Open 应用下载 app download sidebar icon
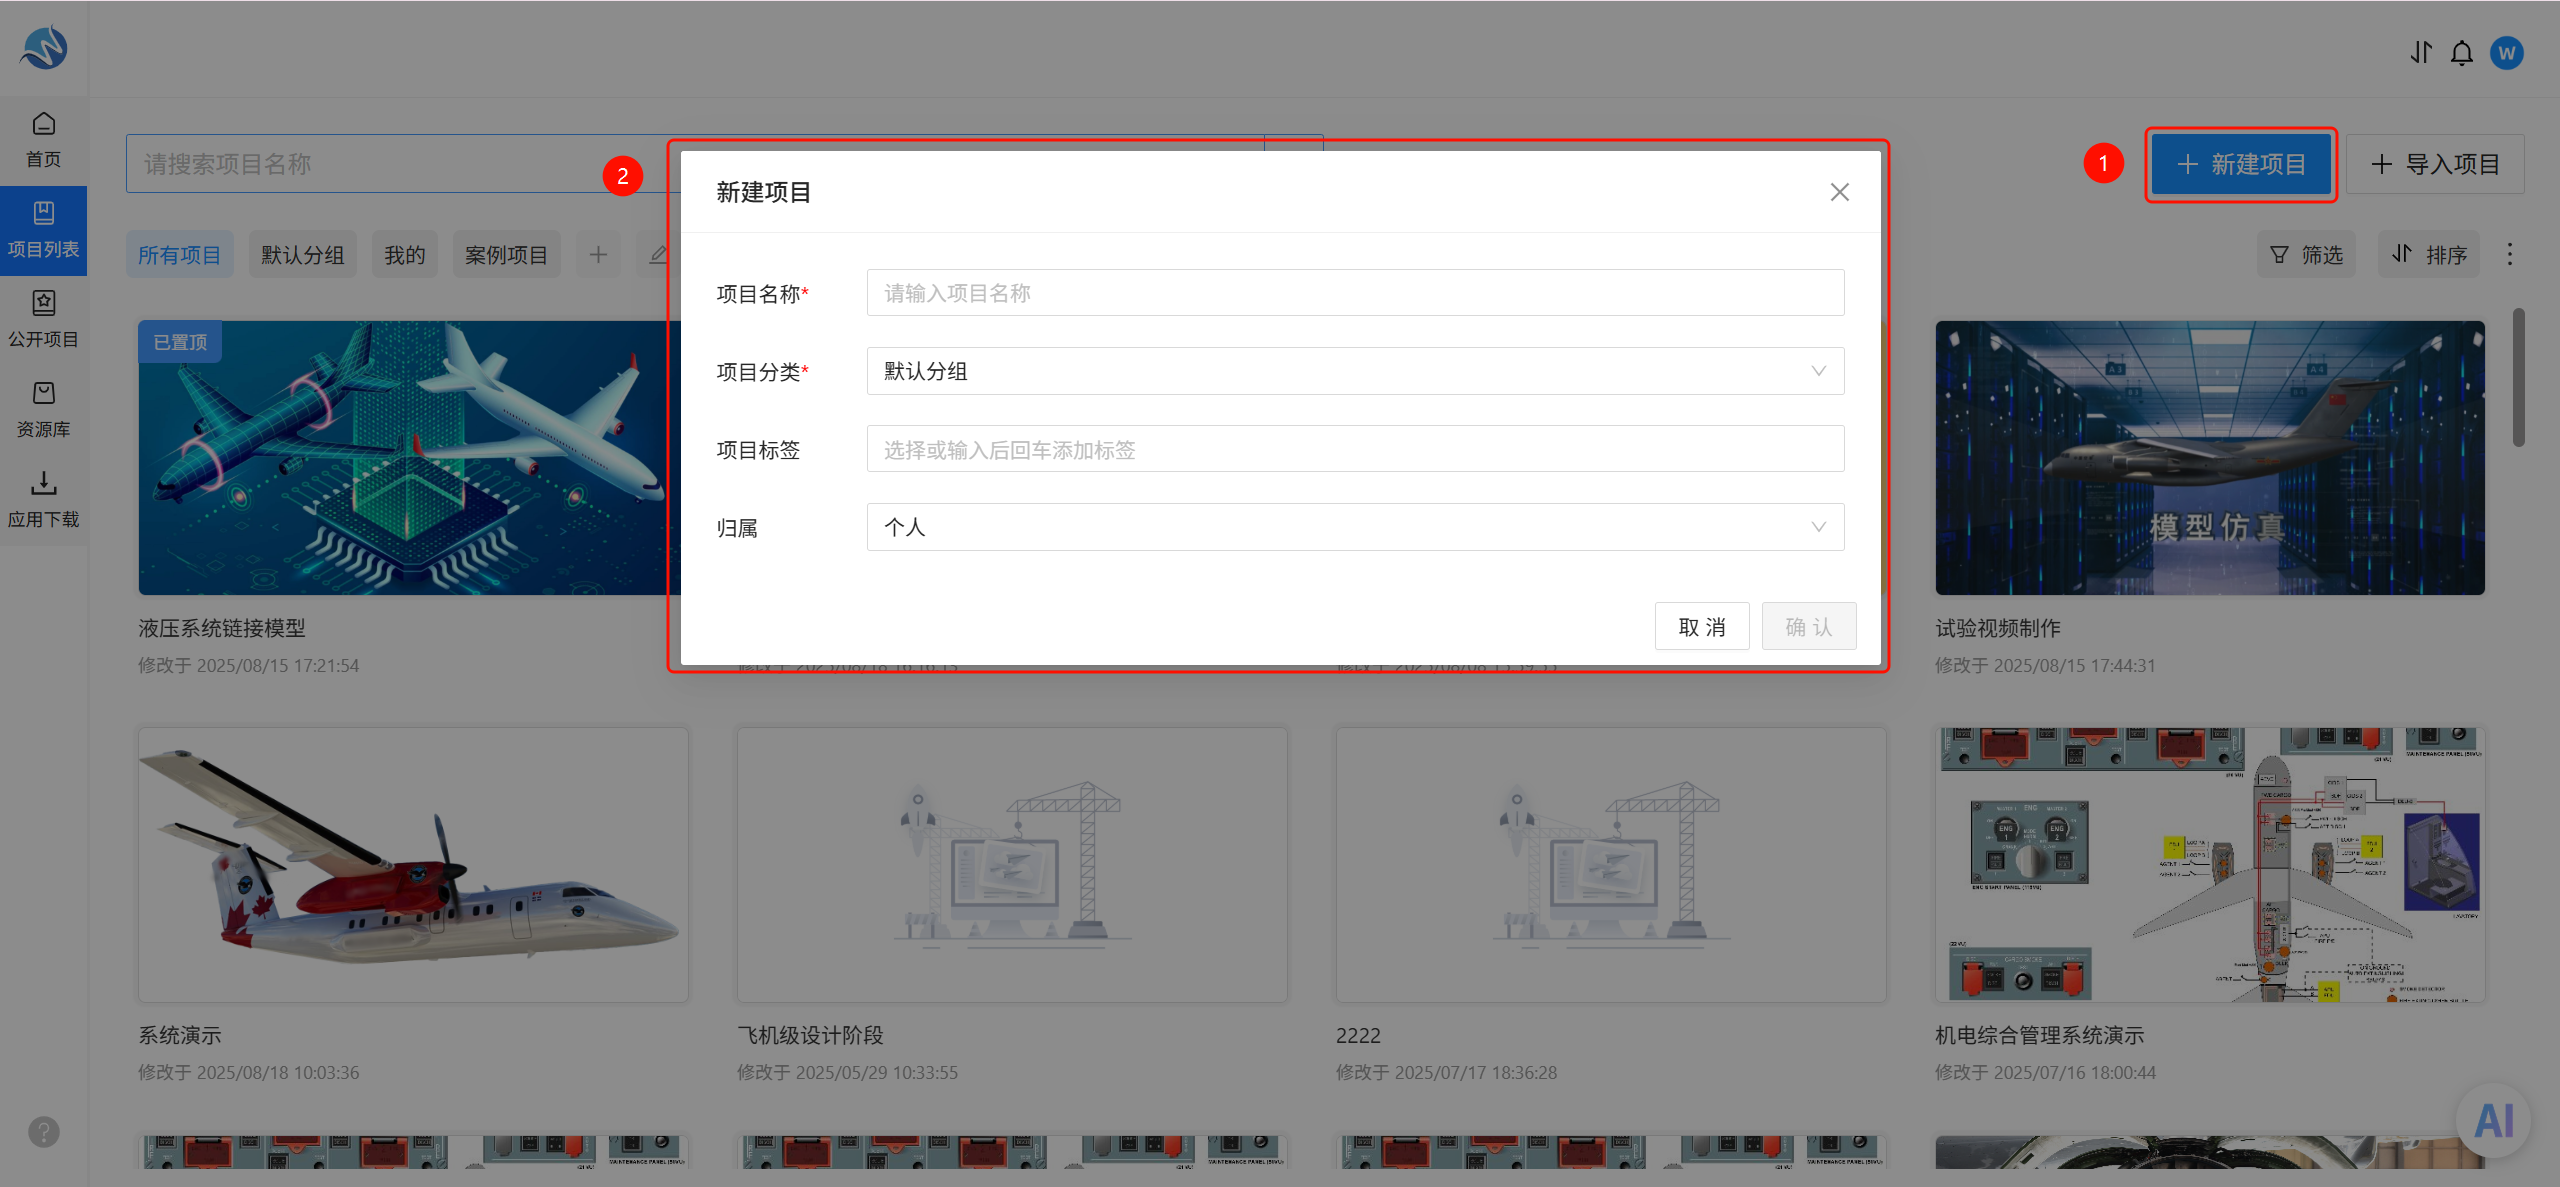The height and width of the screenshot is (1187, 2560). click(x=43, y=500)
